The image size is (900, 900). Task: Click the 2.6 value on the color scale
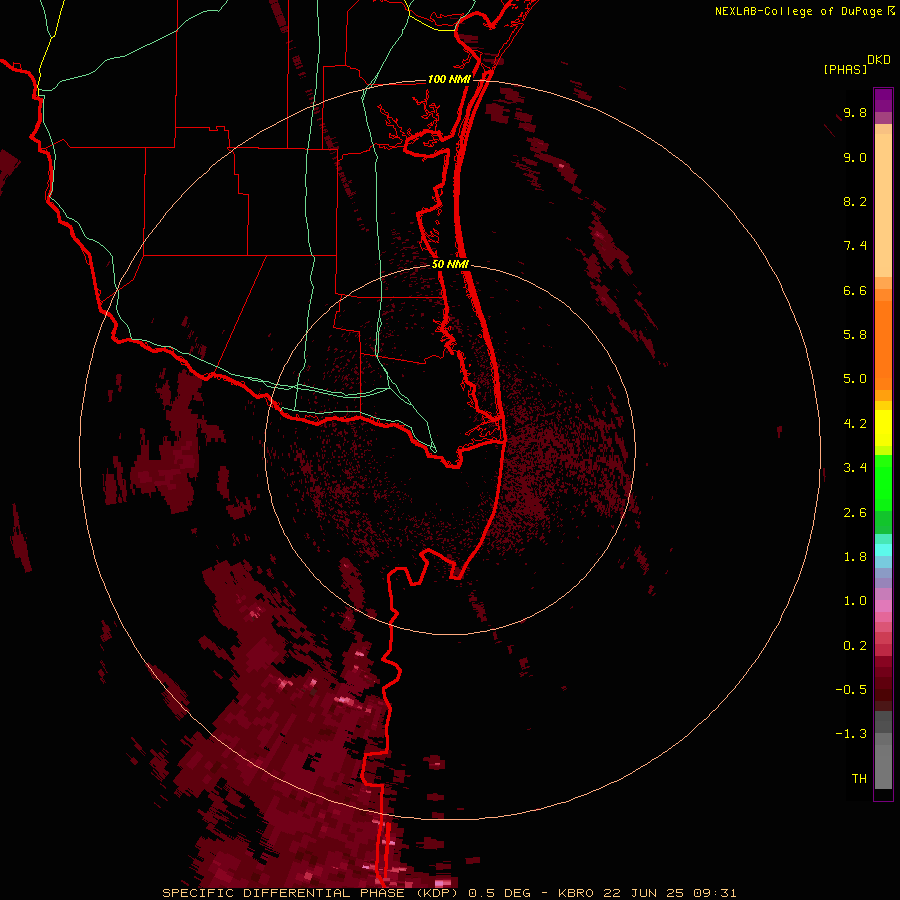click(x=855, y=513)
